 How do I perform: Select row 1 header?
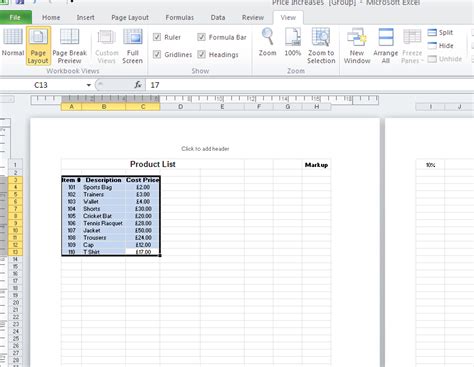pos(15,165)
